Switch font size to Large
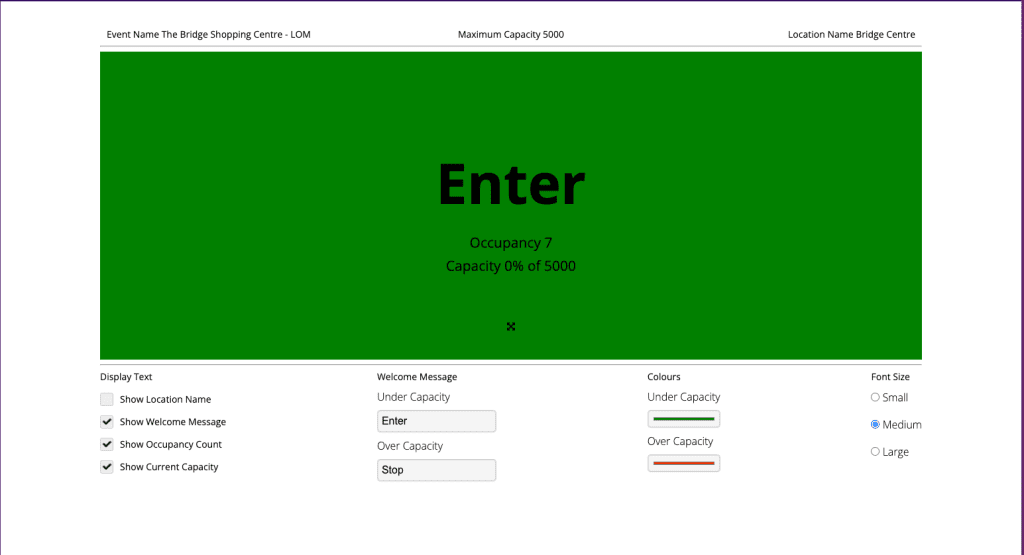The image size is (1024, 555). tap(875, 451)
